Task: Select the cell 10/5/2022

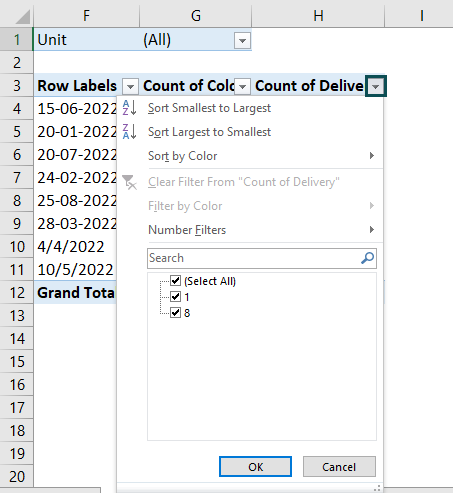Action: point(75,270)
